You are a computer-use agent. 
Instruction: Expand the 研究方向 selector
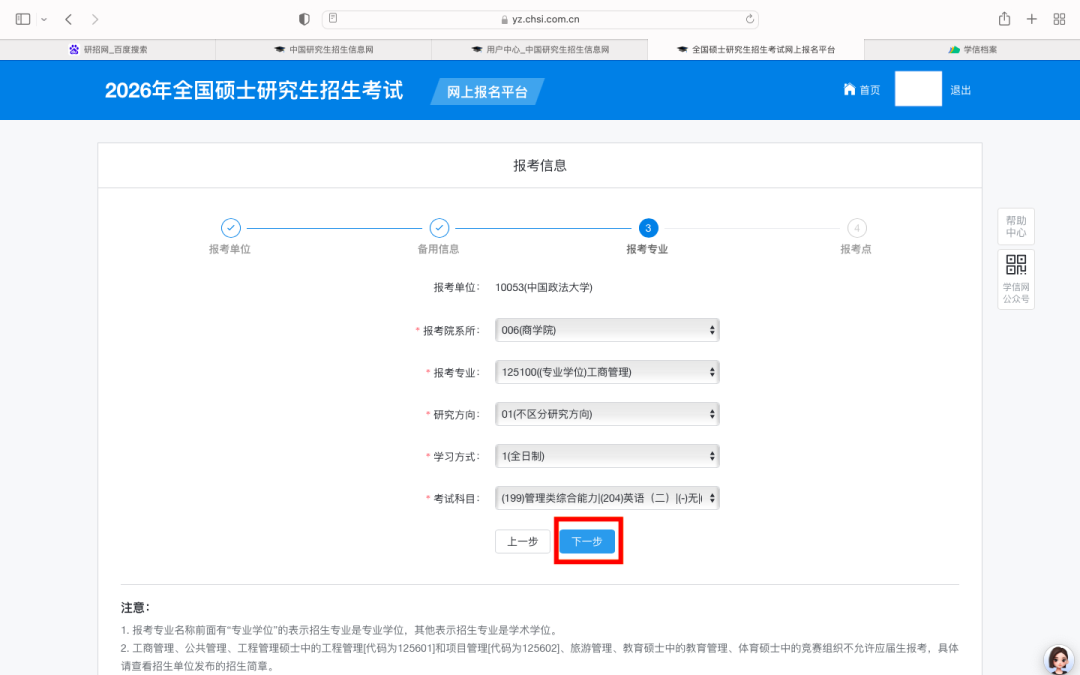607,414
